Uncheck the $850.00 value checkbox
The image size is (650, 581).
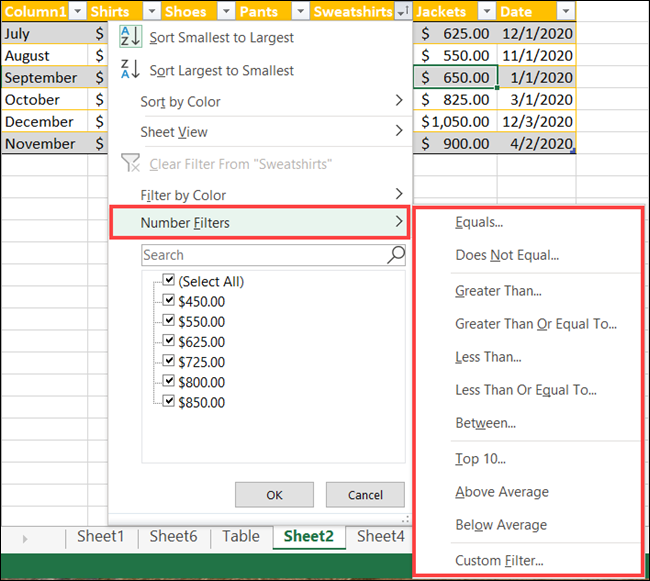point(168,402)
